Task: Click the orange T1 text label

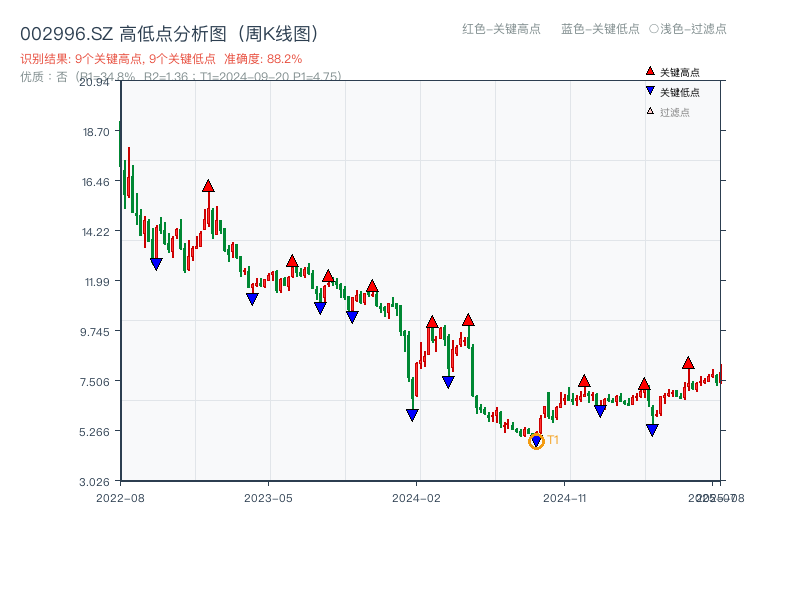Action: 553,440
